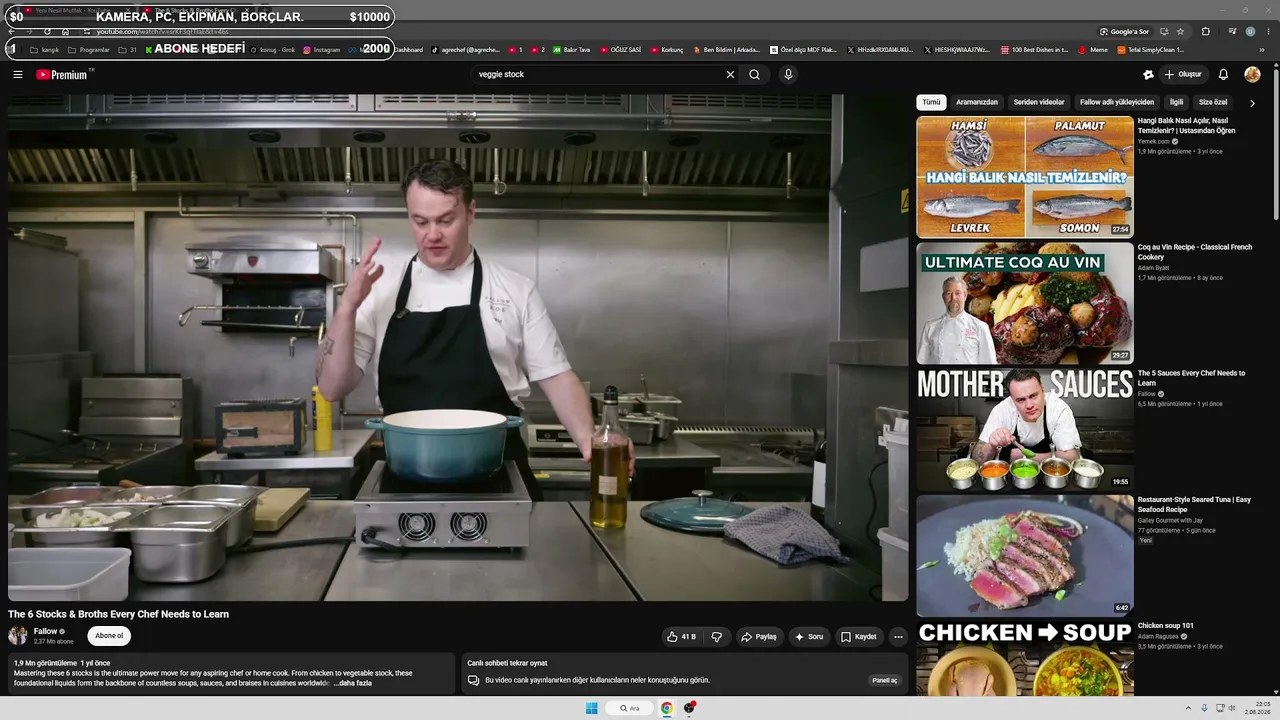
Task: Click the taskbar Ara search box
Action: tap(629, 708)
